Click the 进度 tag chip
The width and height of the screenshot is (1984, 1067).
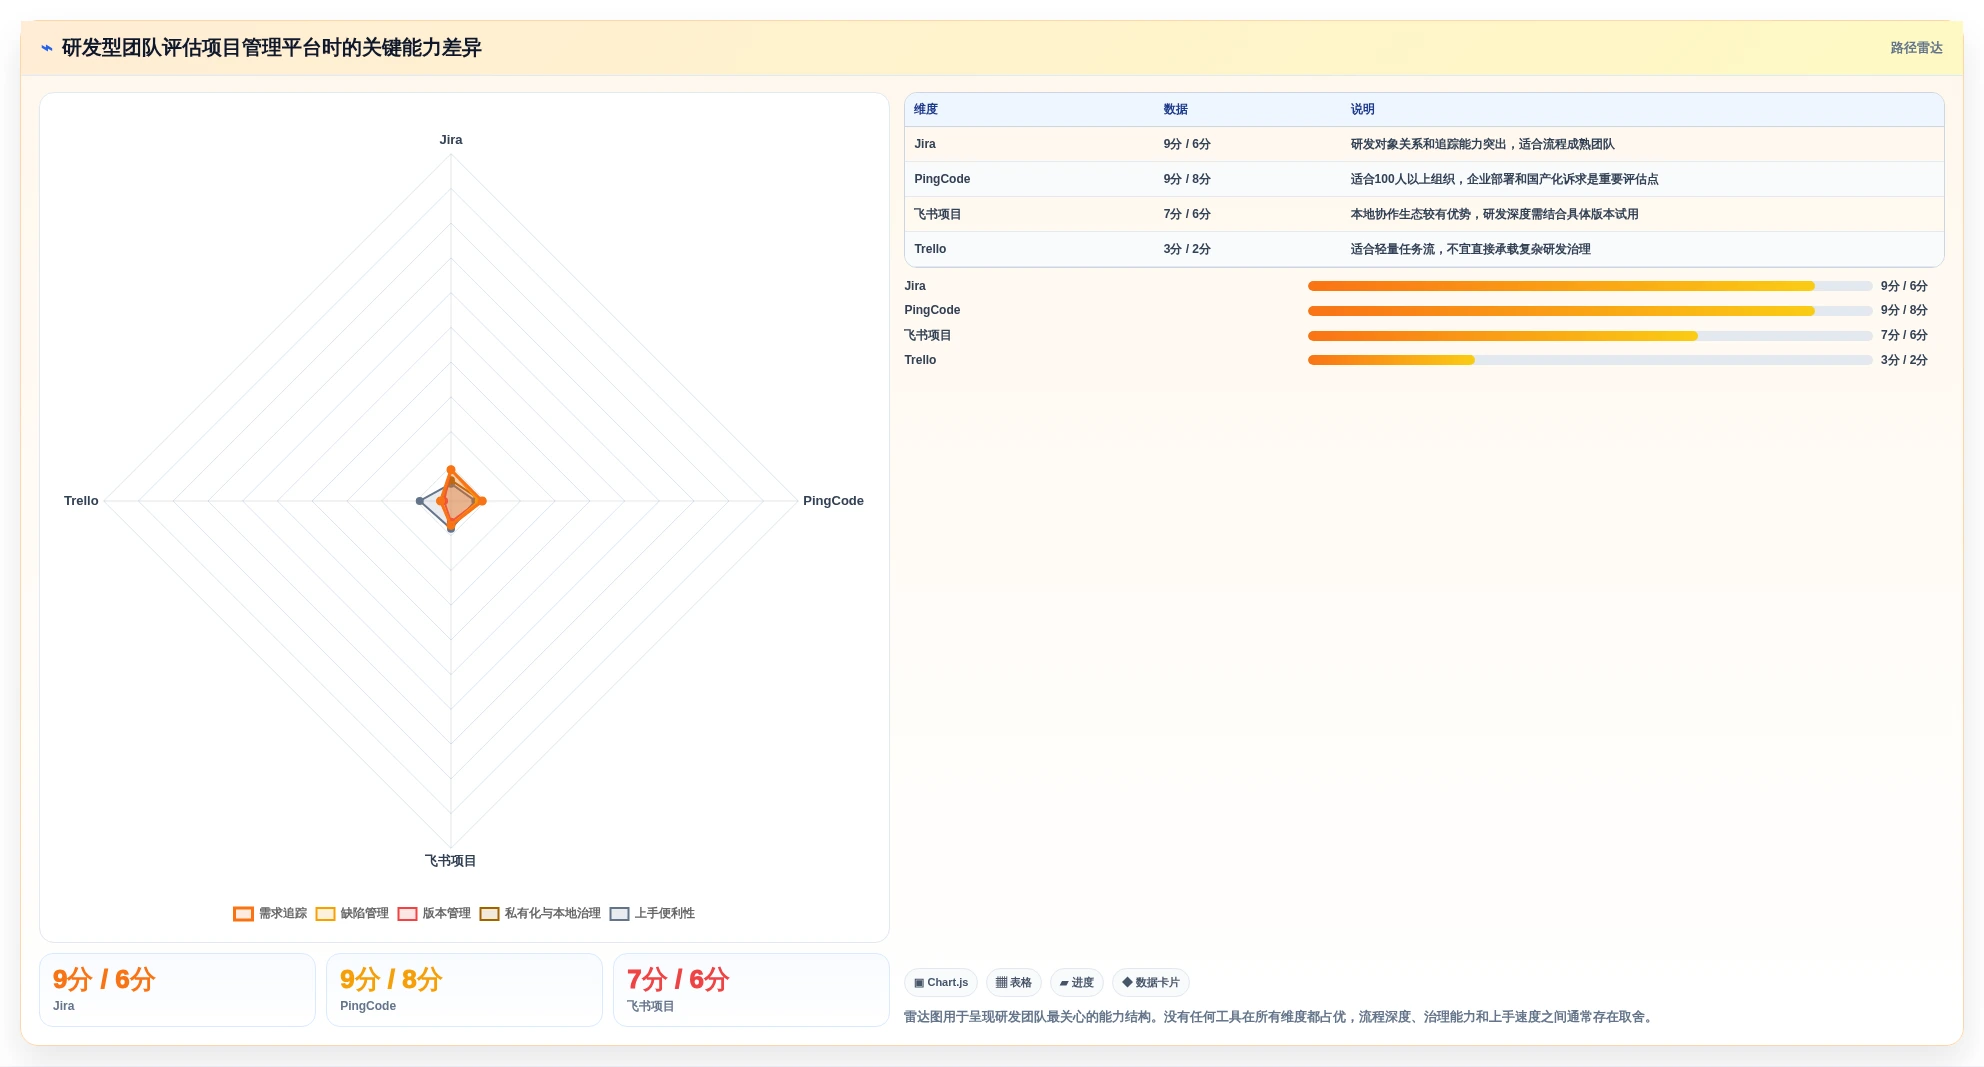pos(1077,982)
